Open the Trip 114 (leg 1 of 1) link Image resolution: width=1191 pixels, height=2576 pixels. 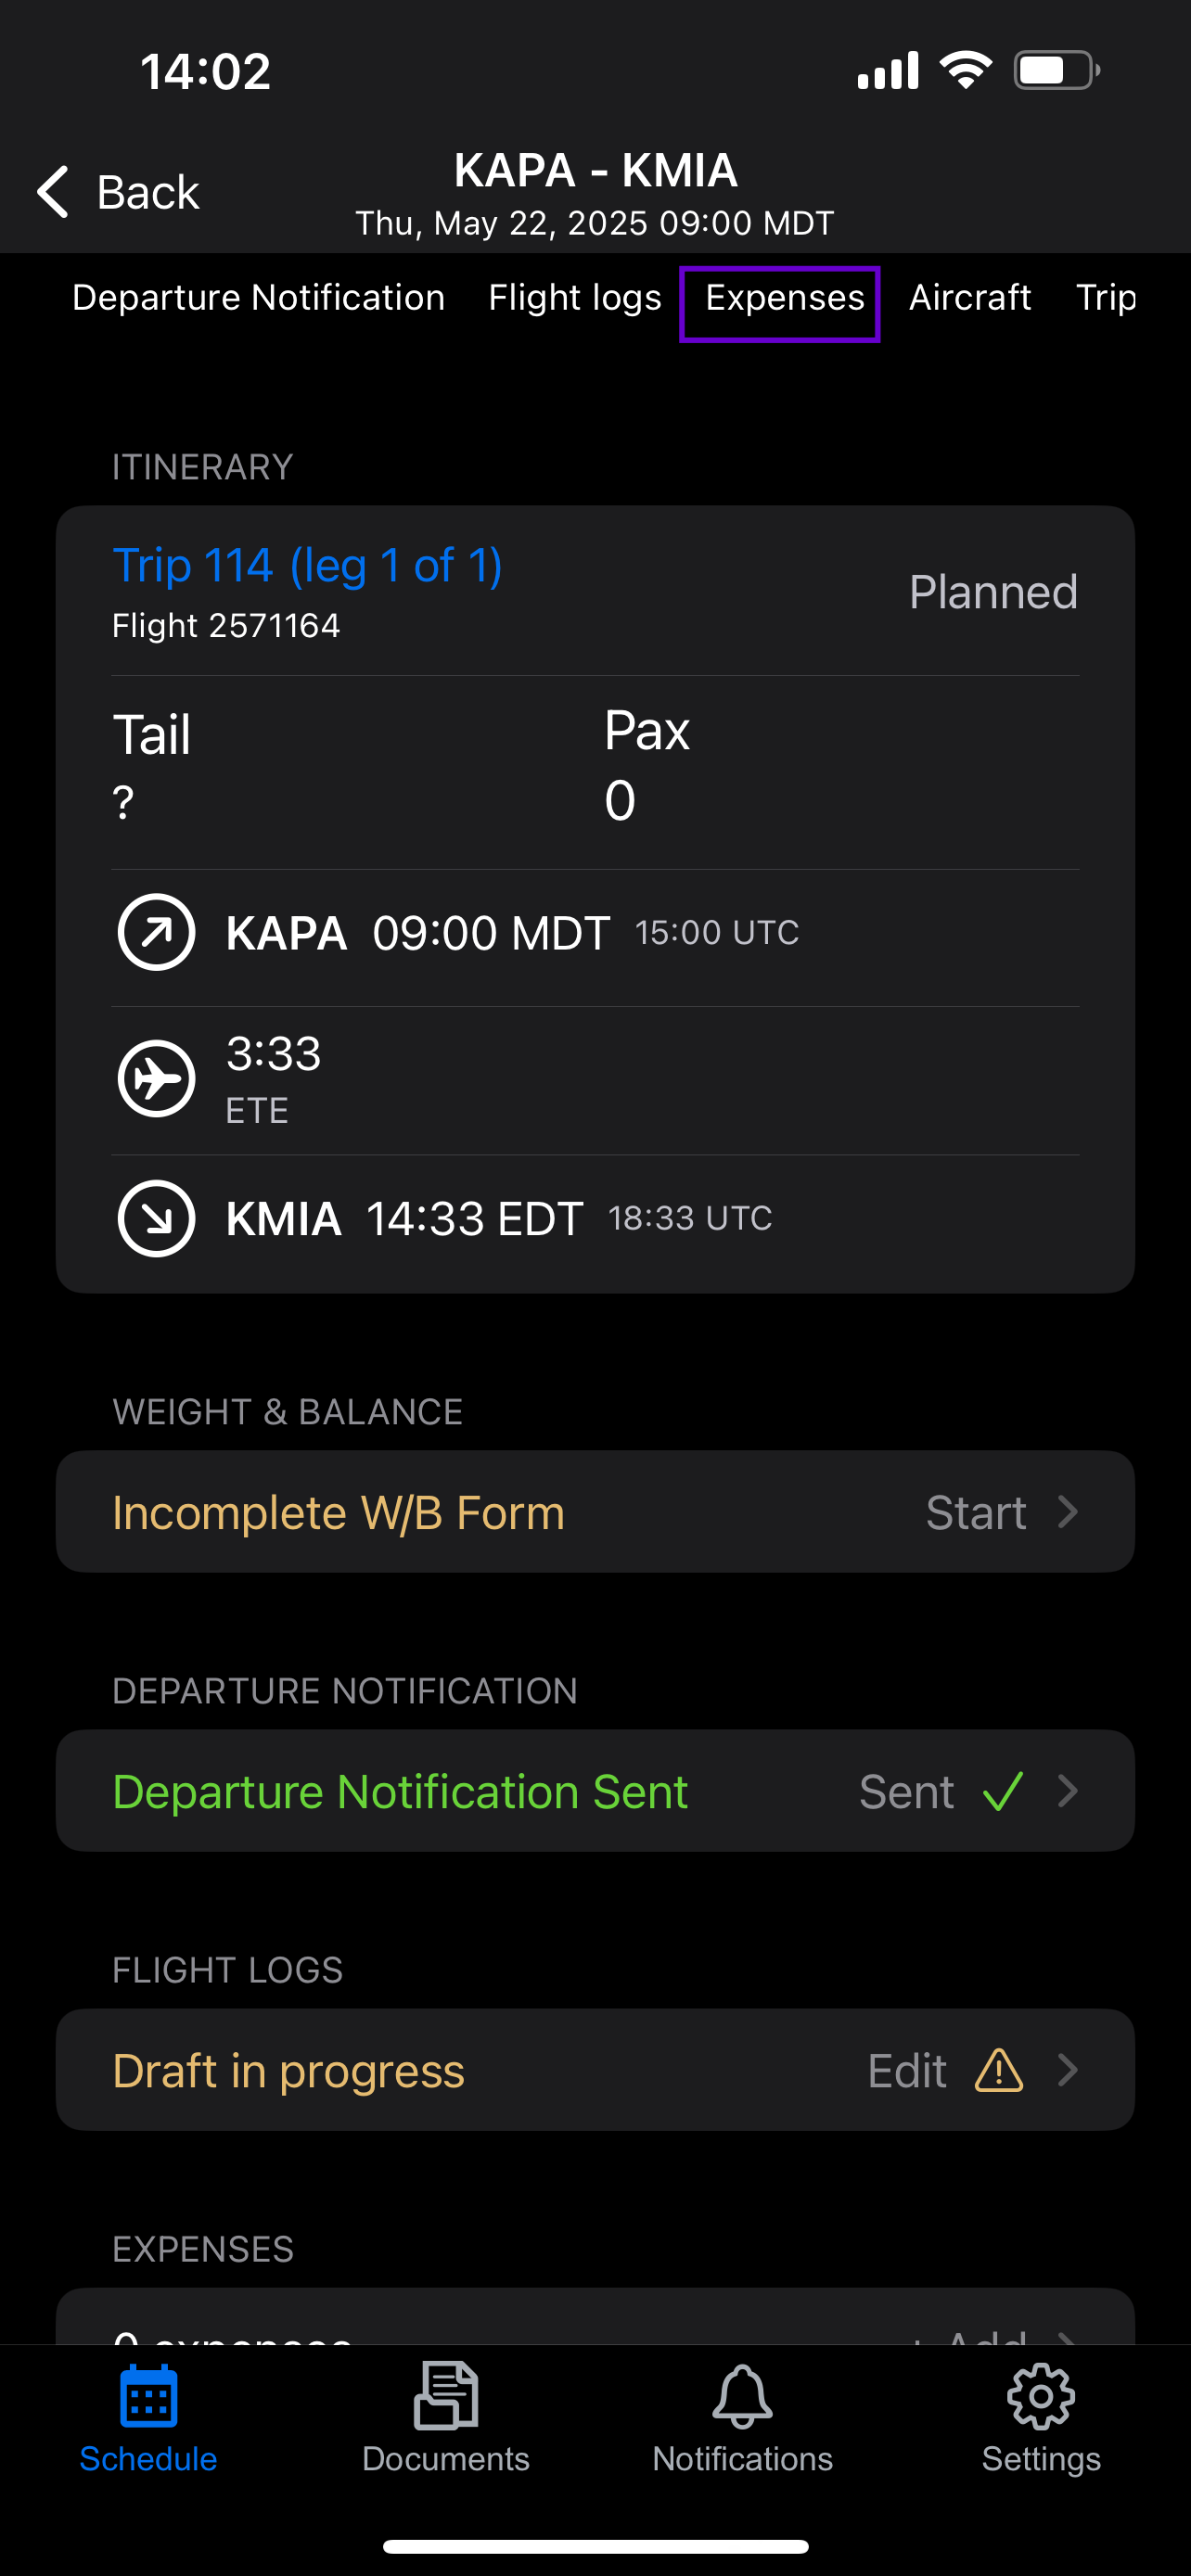(307, 566)
